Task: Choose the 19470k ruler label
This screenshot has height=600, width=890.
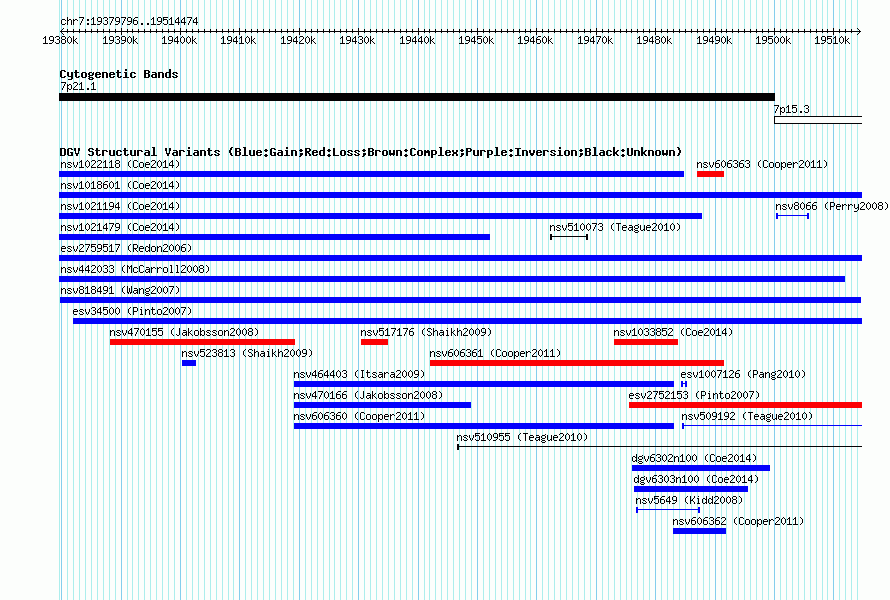Action: point(595,40)
